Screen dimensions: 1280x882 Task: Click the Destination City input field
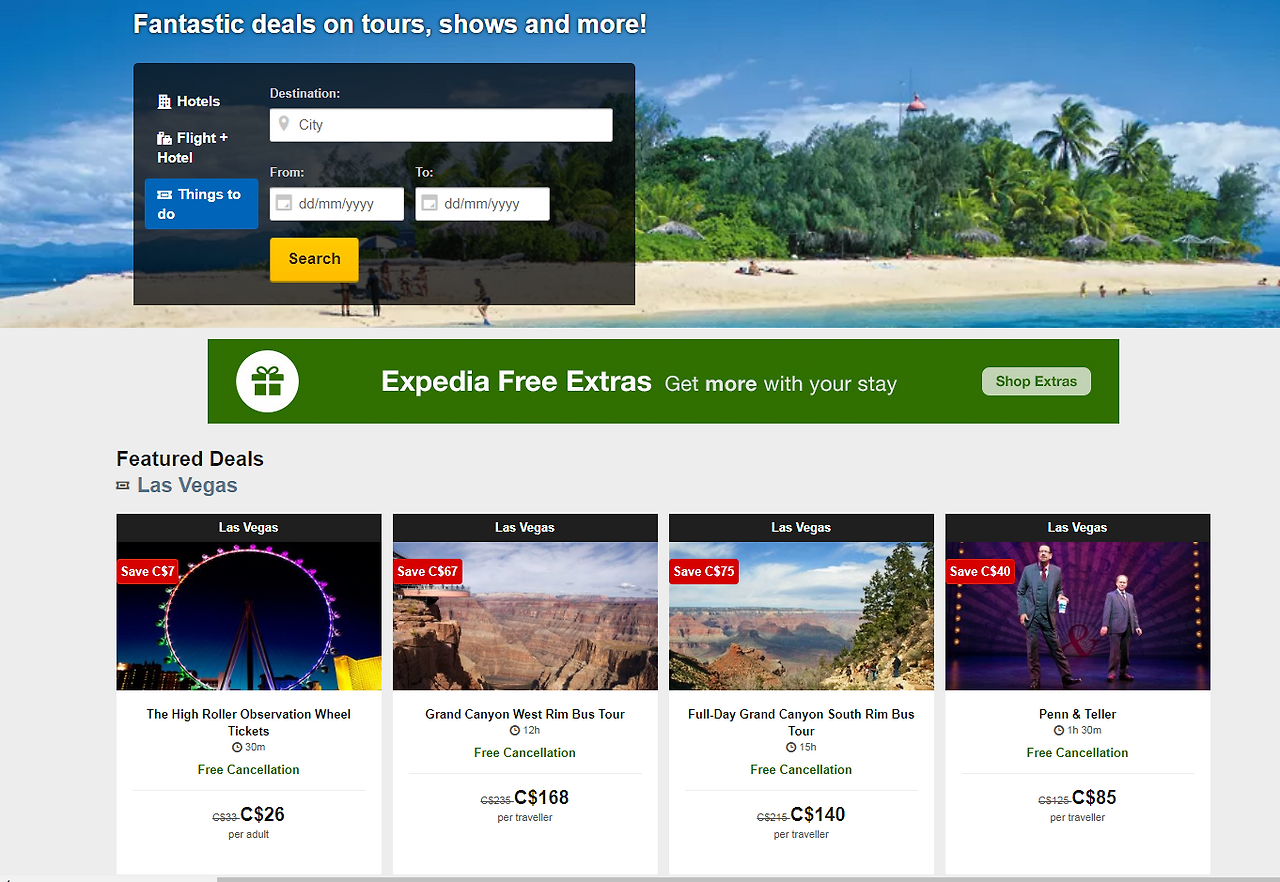(x=441, y=125)
